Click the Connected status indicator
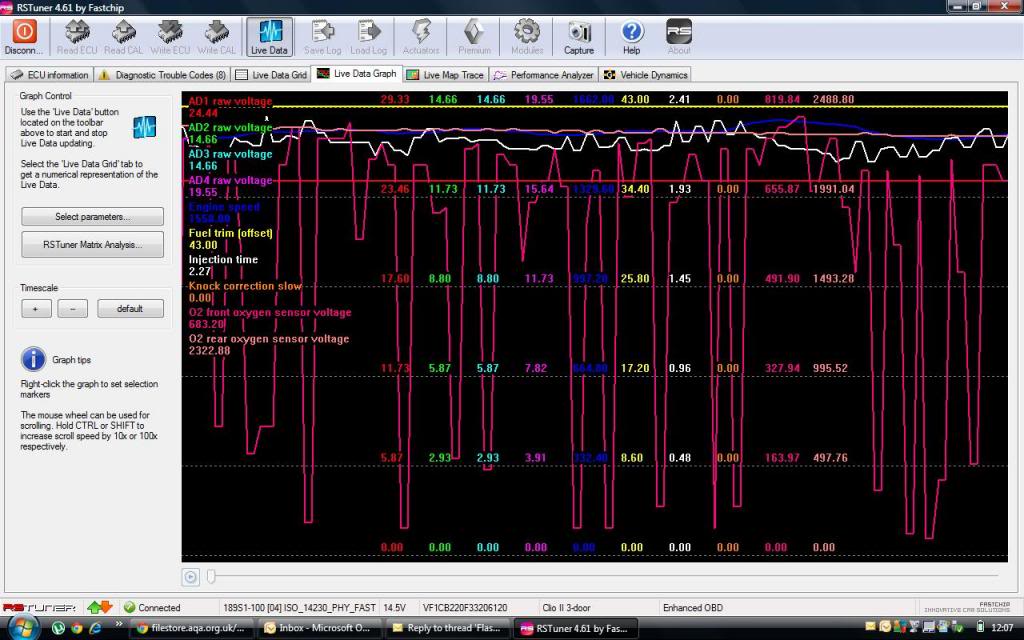This screenshot has width=1024, height=640. pos(152,607)
